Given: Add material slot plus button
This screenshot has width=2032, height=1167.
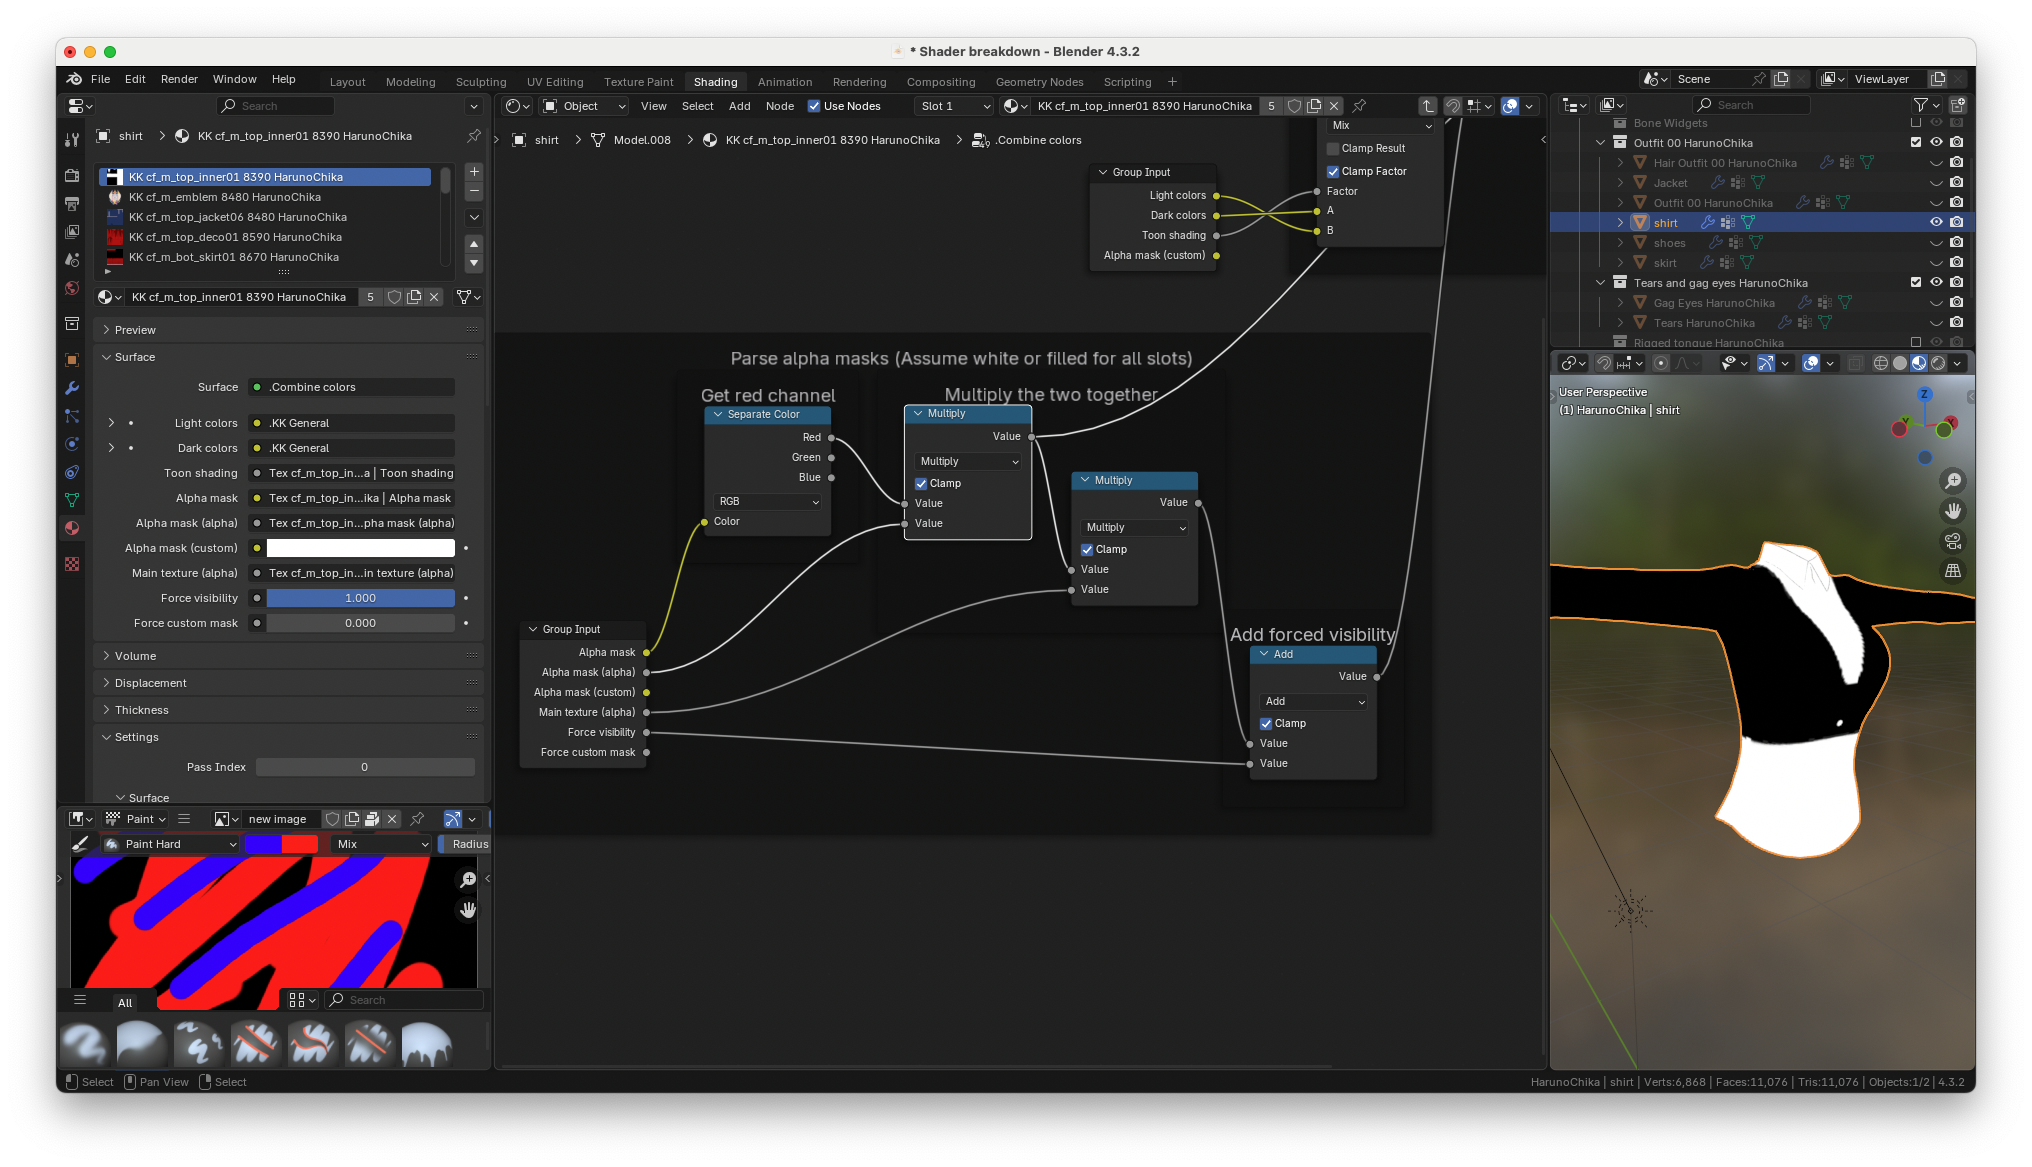Looking at the screenshot, I should pyautogui.click(x=474, y=172).
